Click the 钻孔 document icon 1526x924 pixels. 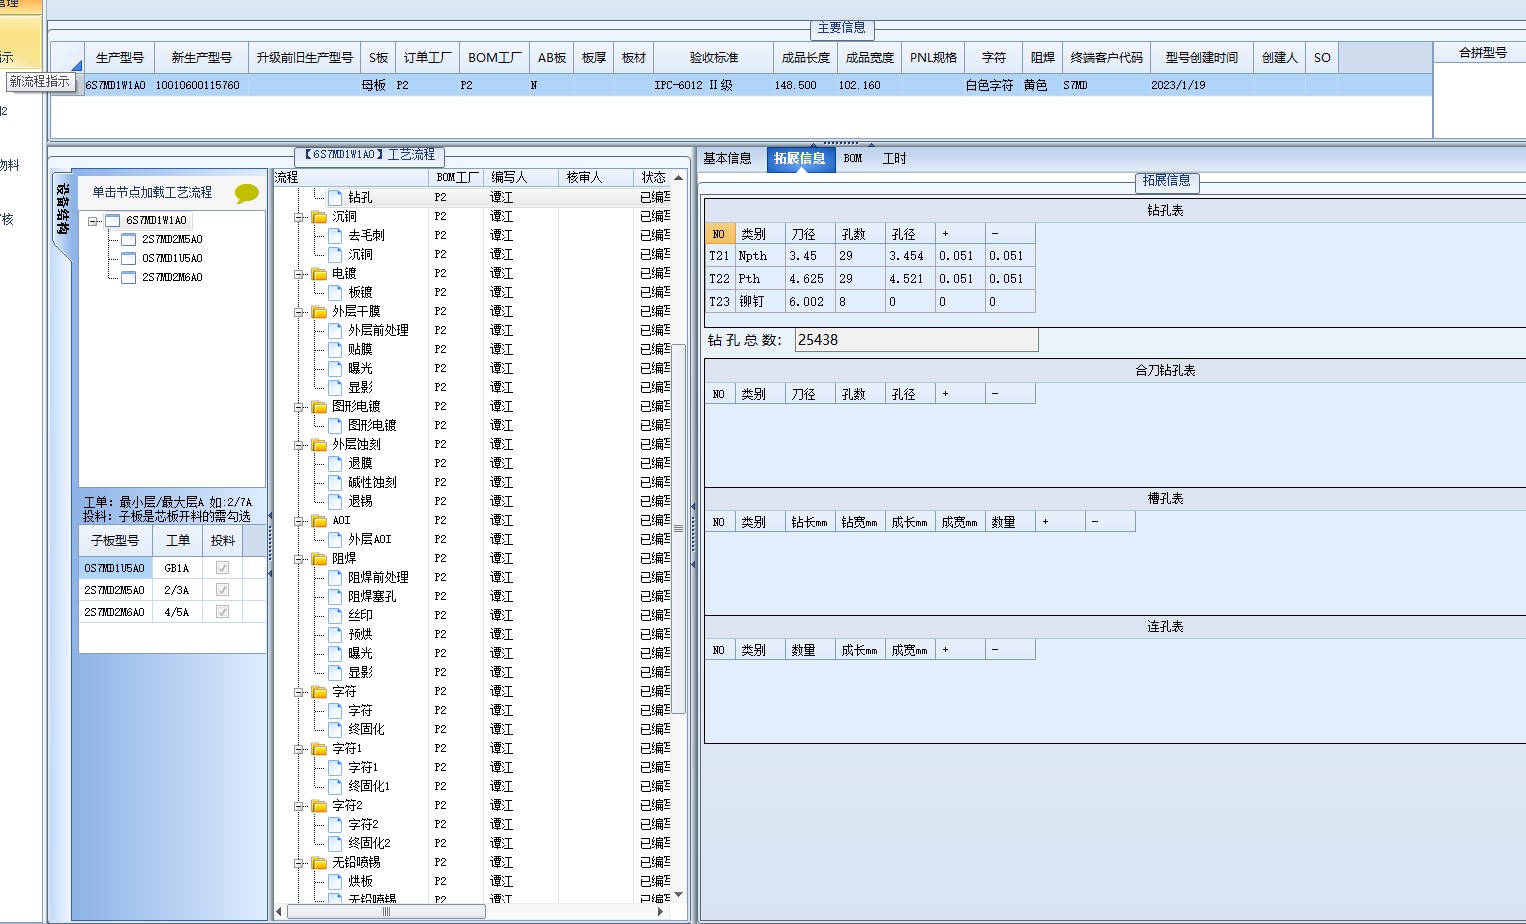click(335, 198)
